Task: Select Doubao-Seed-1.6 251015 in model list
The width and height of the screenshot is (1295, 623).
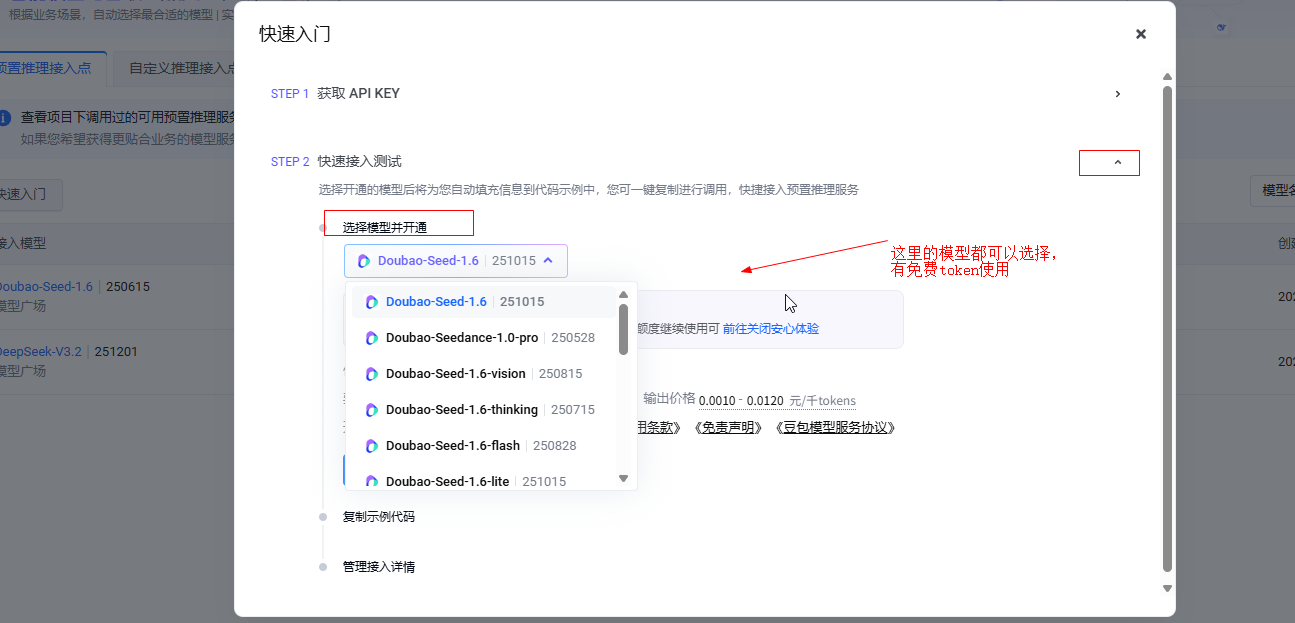Action: pyautogui.click(x=483, y=302)
